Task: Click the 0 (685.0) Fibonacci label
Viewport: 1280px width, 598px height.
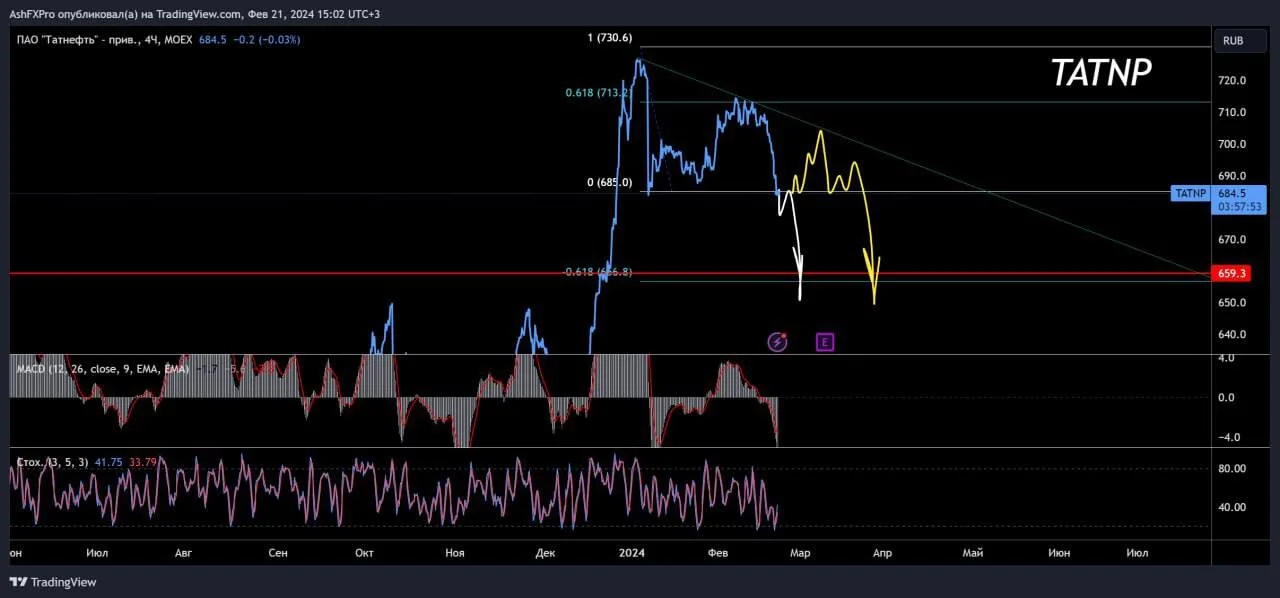Action: coord(609,182)
